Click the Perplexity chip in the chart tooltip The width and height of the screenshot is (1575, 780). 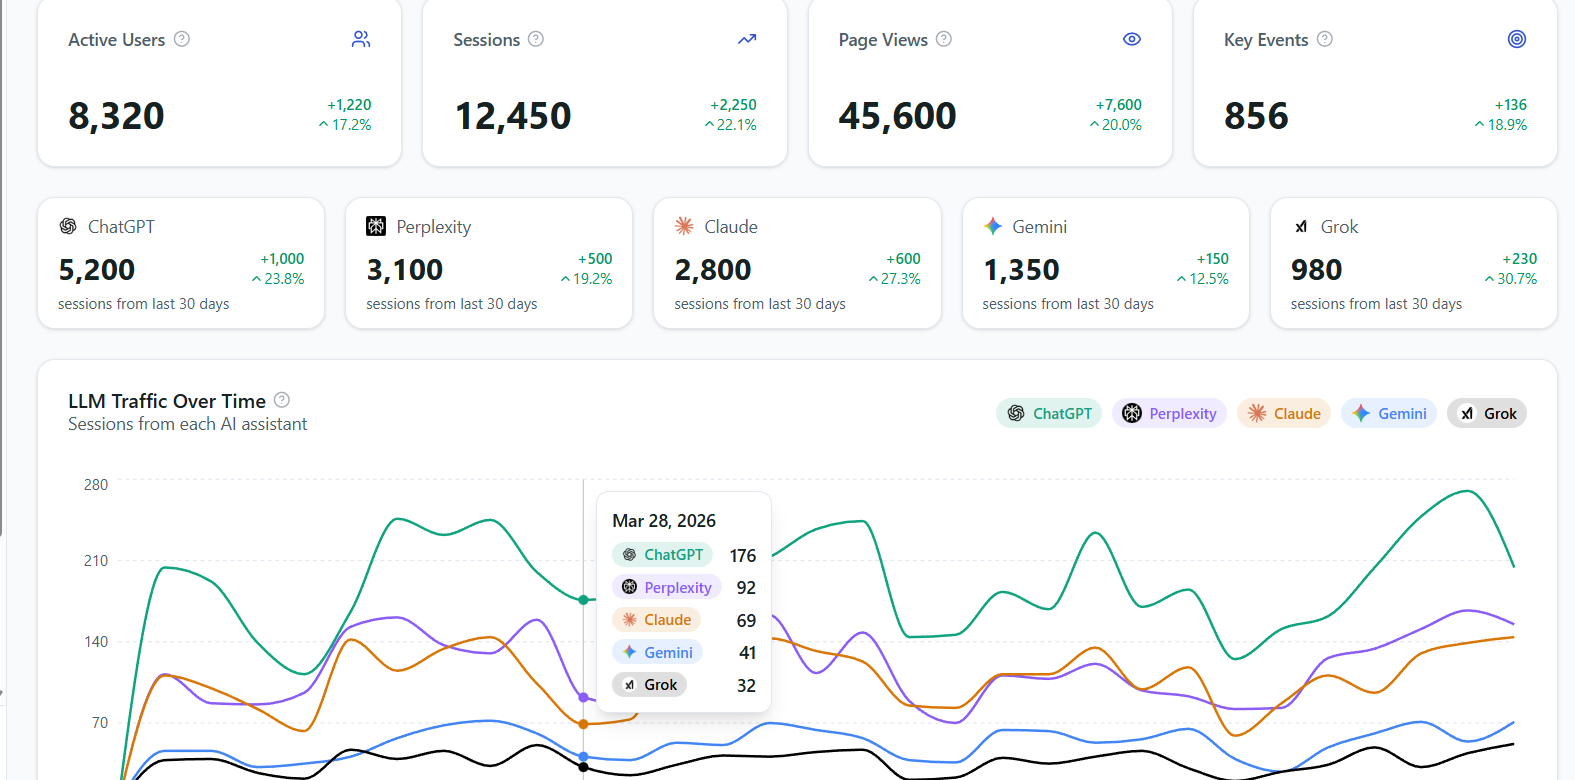tap(666, 587)
